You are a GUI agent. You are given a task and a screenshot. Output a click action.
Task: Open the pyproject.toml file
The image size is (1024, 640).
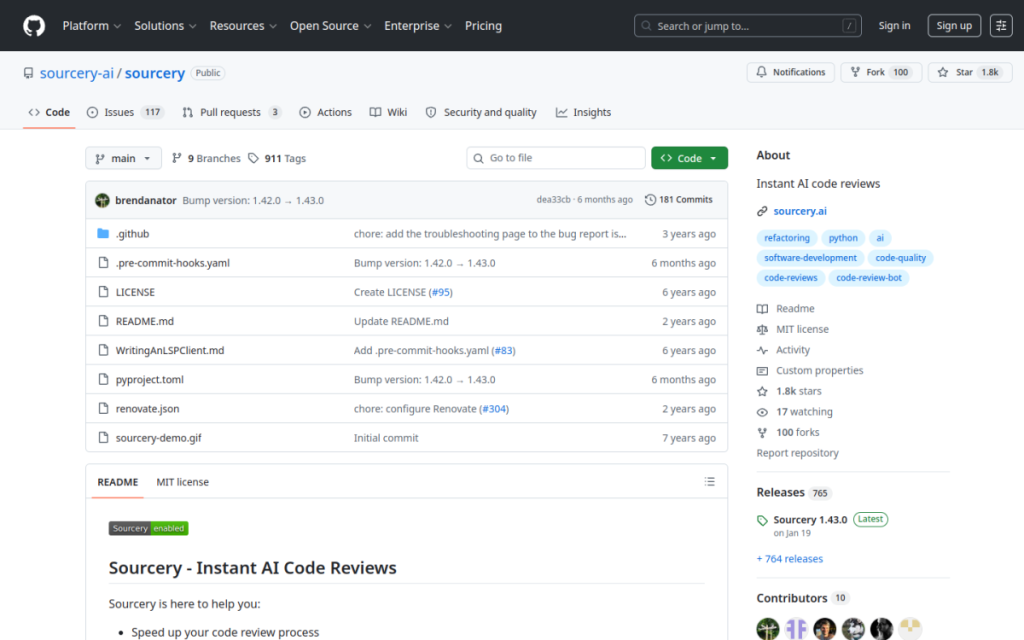point(150,379)
